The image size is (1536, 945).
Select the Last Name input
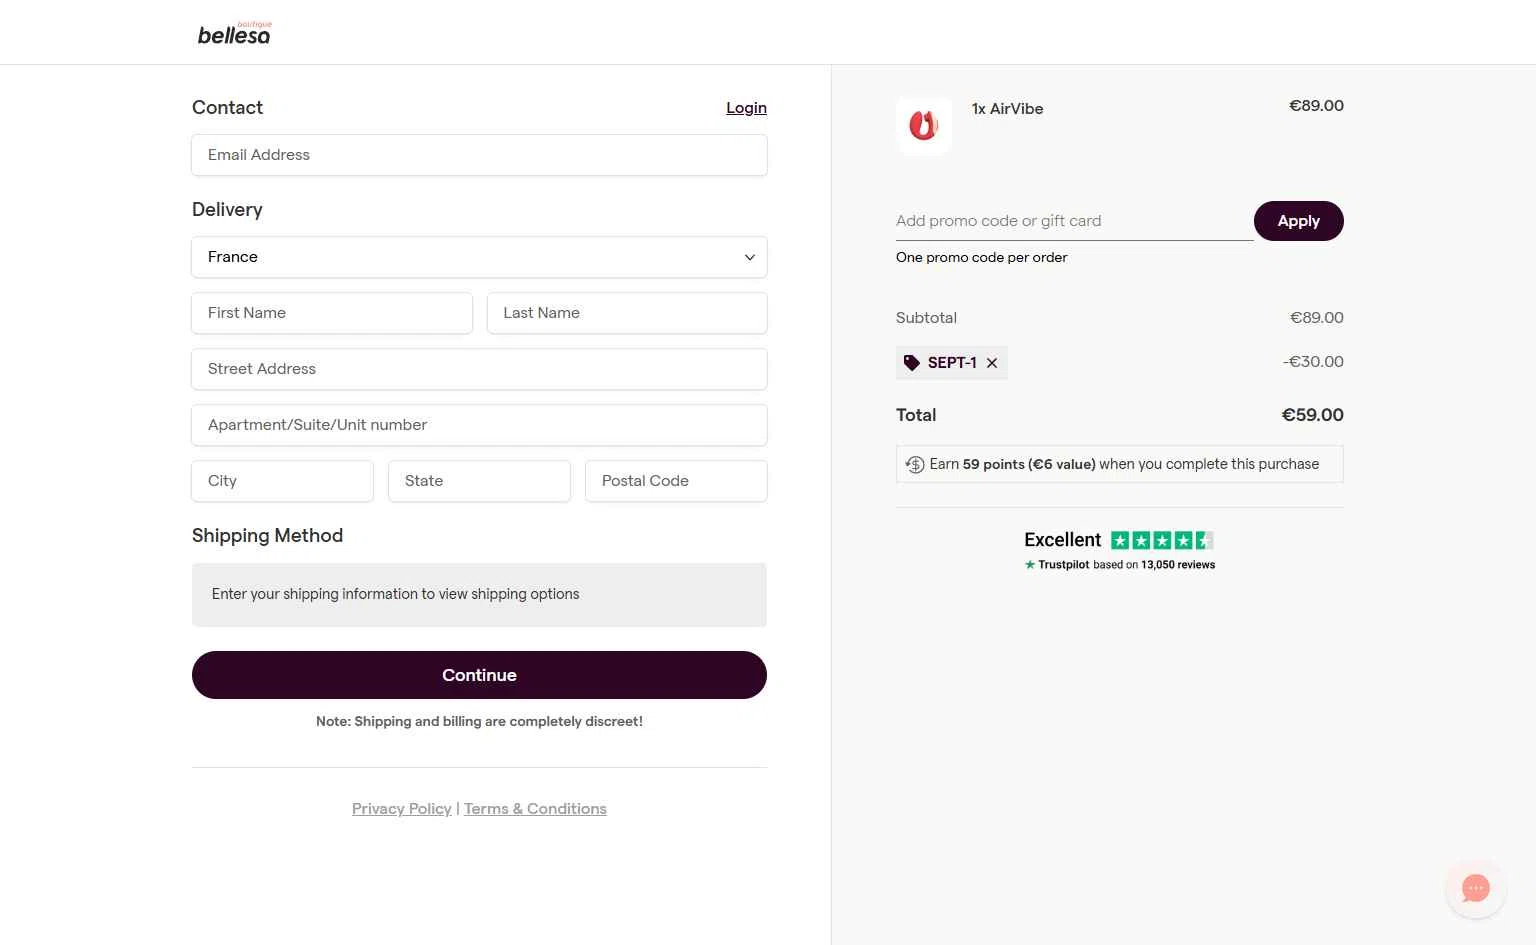click(627, 313)
